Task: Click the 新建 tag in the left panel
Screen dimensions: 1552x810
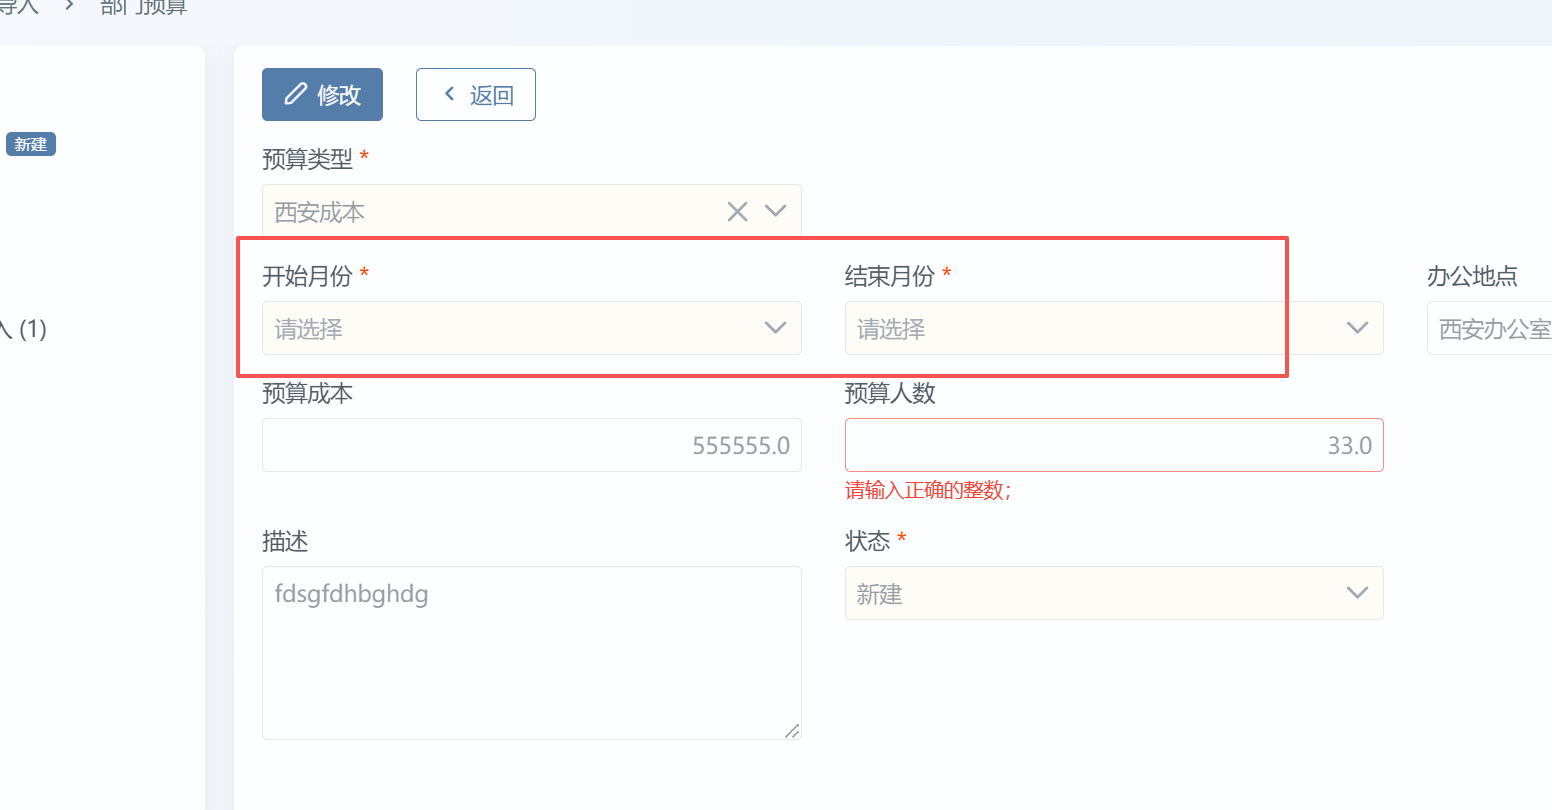Action: 31,144
